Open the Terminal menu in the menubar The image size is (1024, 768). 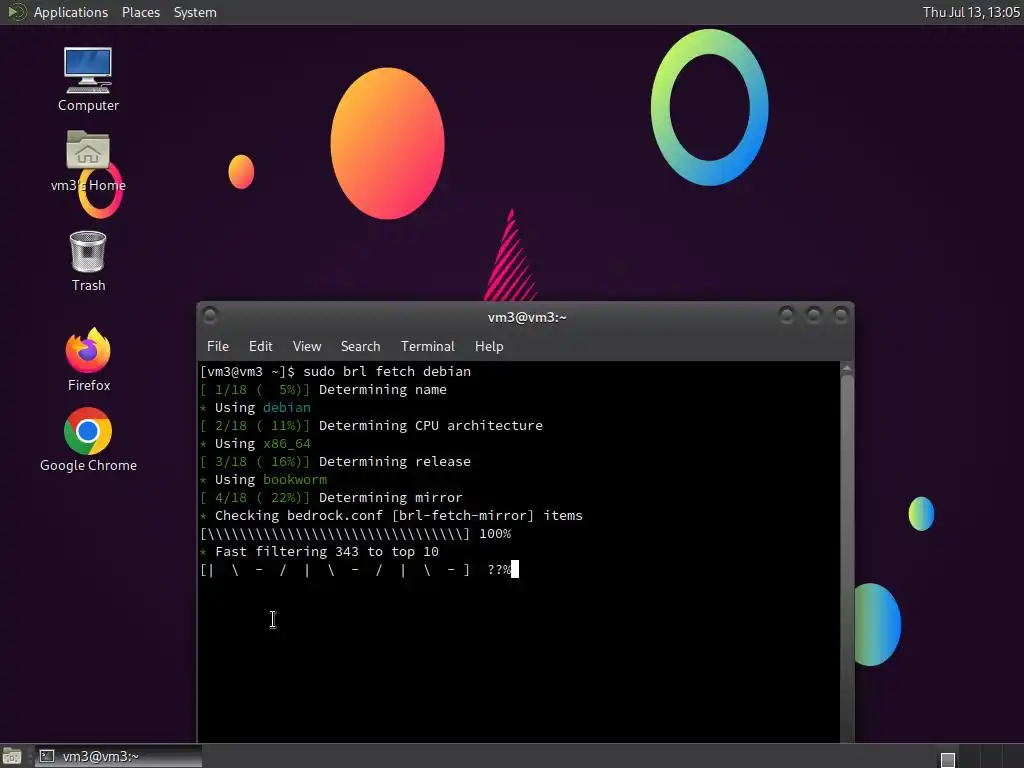pos(427,346)
